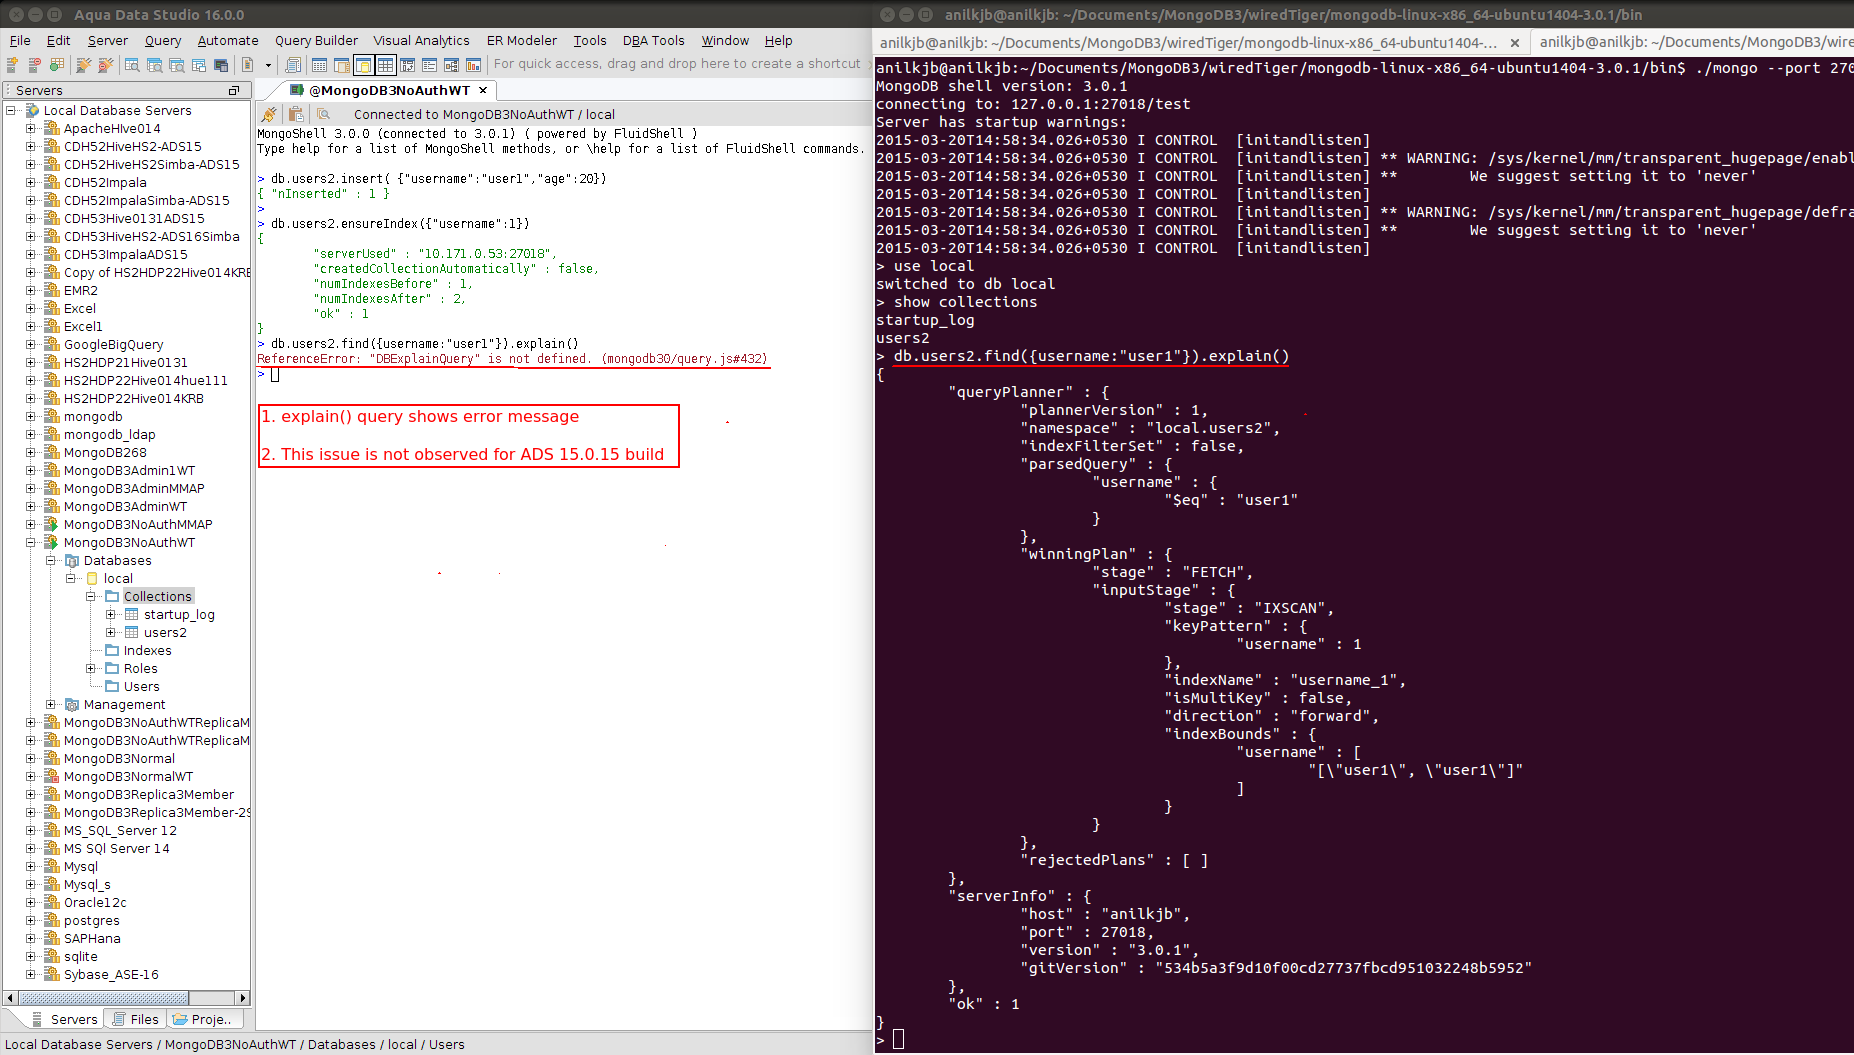This screenshot has height=1055, width=1854.
Task: Select the Servers tab at bottom
Action: 64,1019
